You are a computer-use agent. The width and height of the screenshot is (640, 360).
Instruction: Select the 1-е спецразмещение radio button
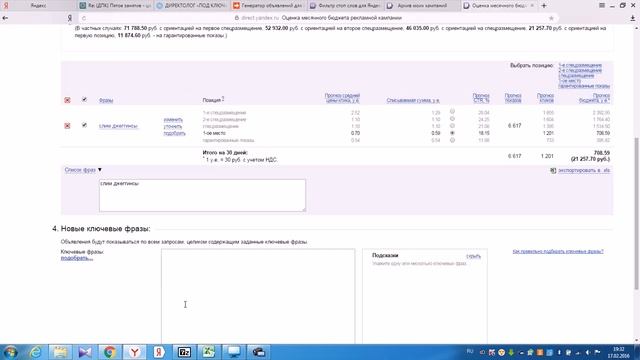pos(452,111)
